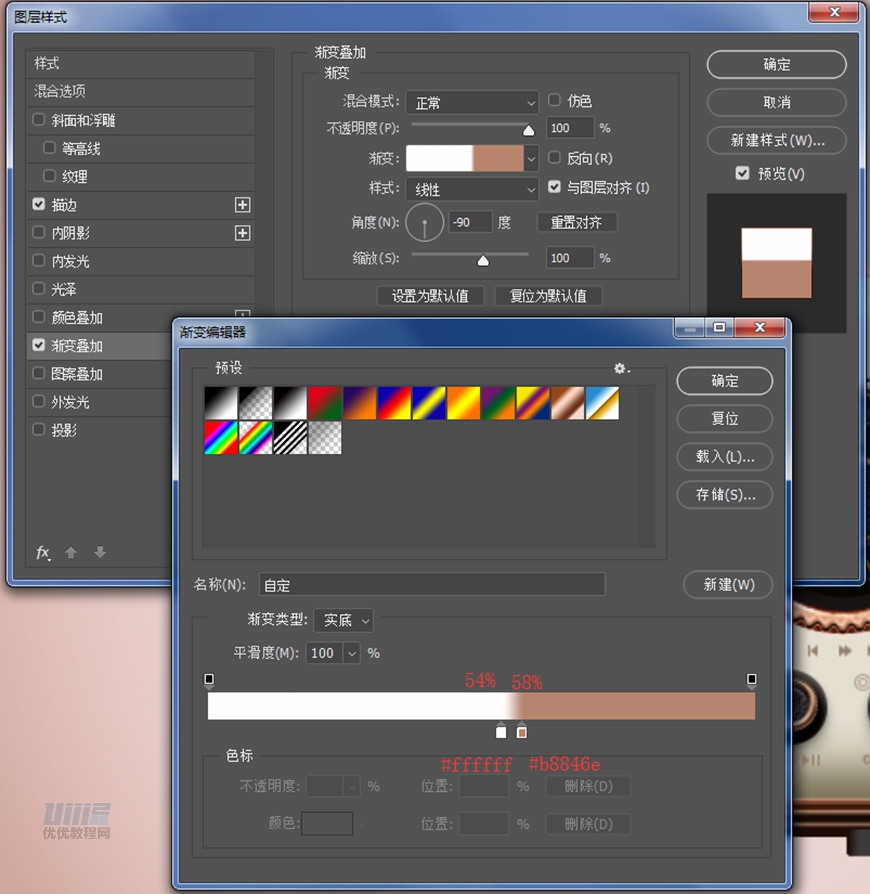Screen dimensions: 870x894
Task: Select 外发光 in the styles list
Action: tap(70, 402)
